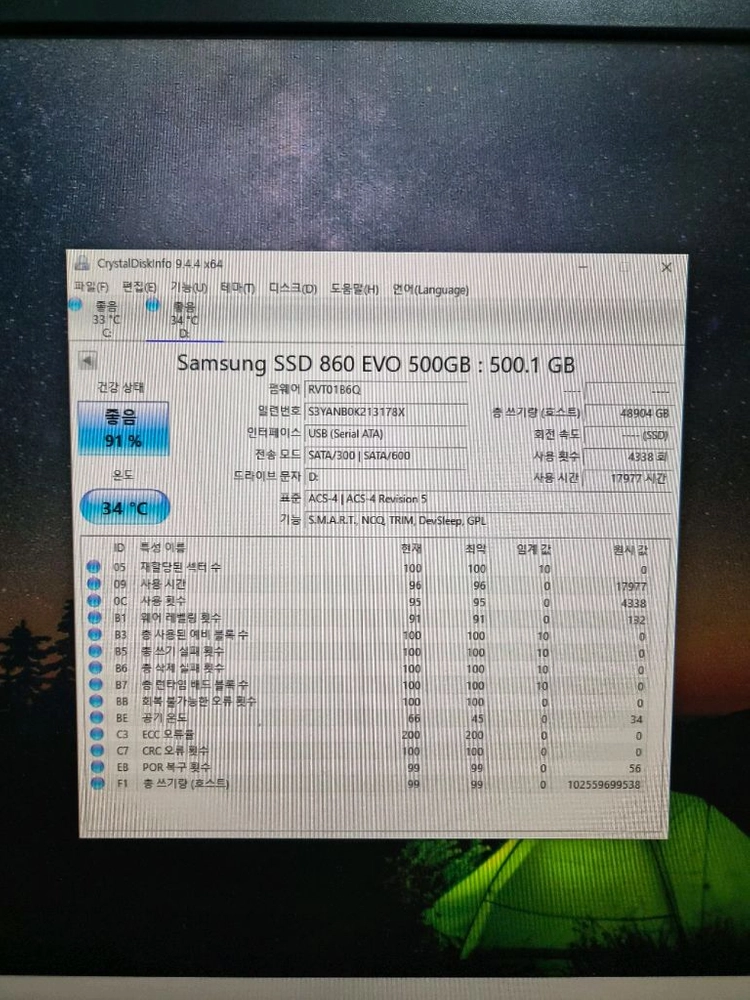The width and height of the screenshot is (750, 1000).
Task: Select the 사용 시간 attribute row
Action: point(369,585)
